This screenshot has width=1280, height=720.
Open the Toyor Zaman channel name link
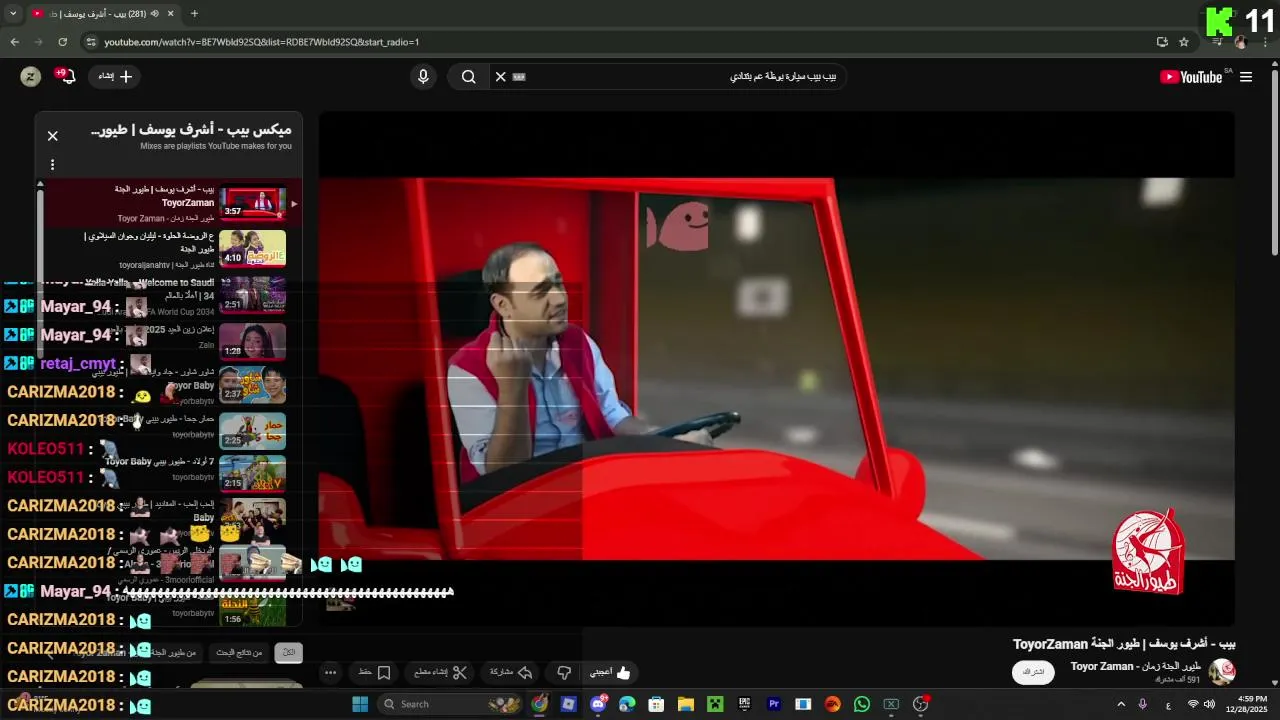[x=1136, y=666]
